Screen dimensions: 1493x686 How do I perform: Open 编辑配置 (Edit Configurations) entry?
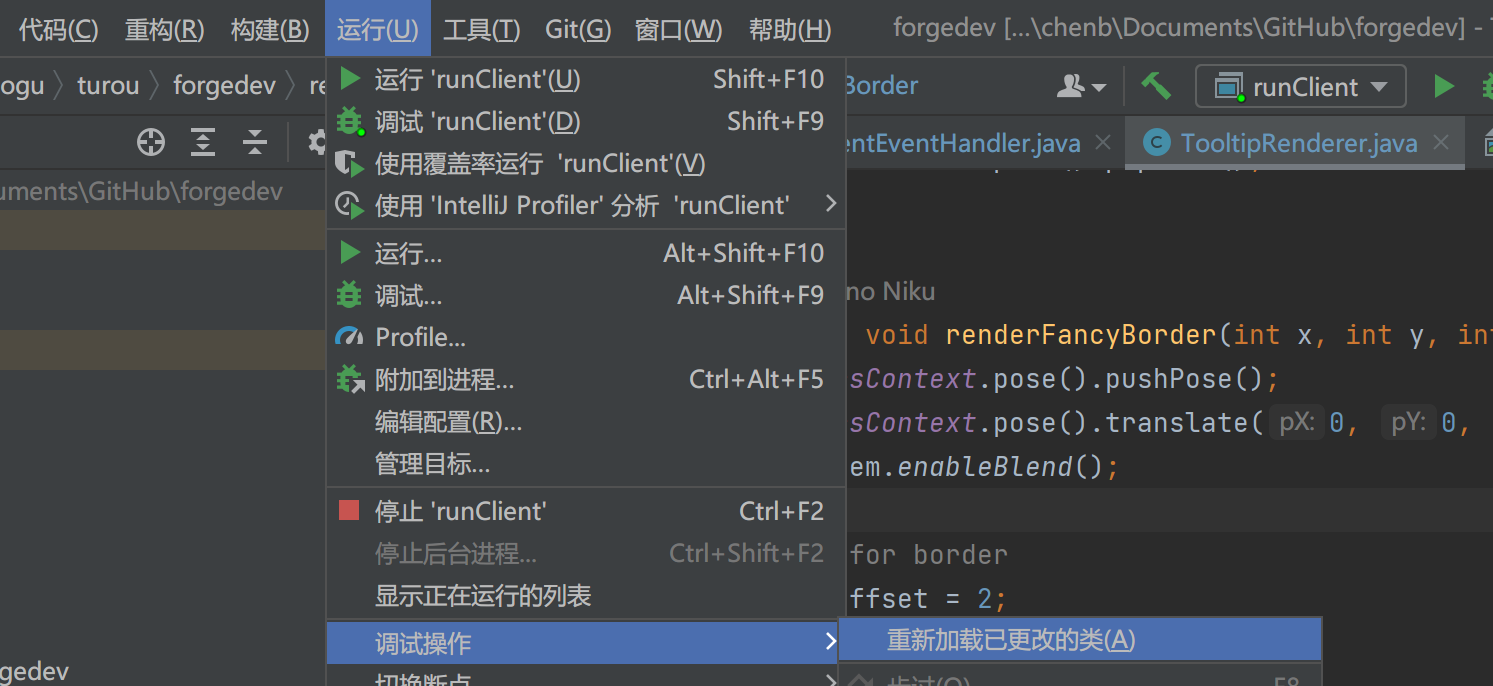click(448, 422)
